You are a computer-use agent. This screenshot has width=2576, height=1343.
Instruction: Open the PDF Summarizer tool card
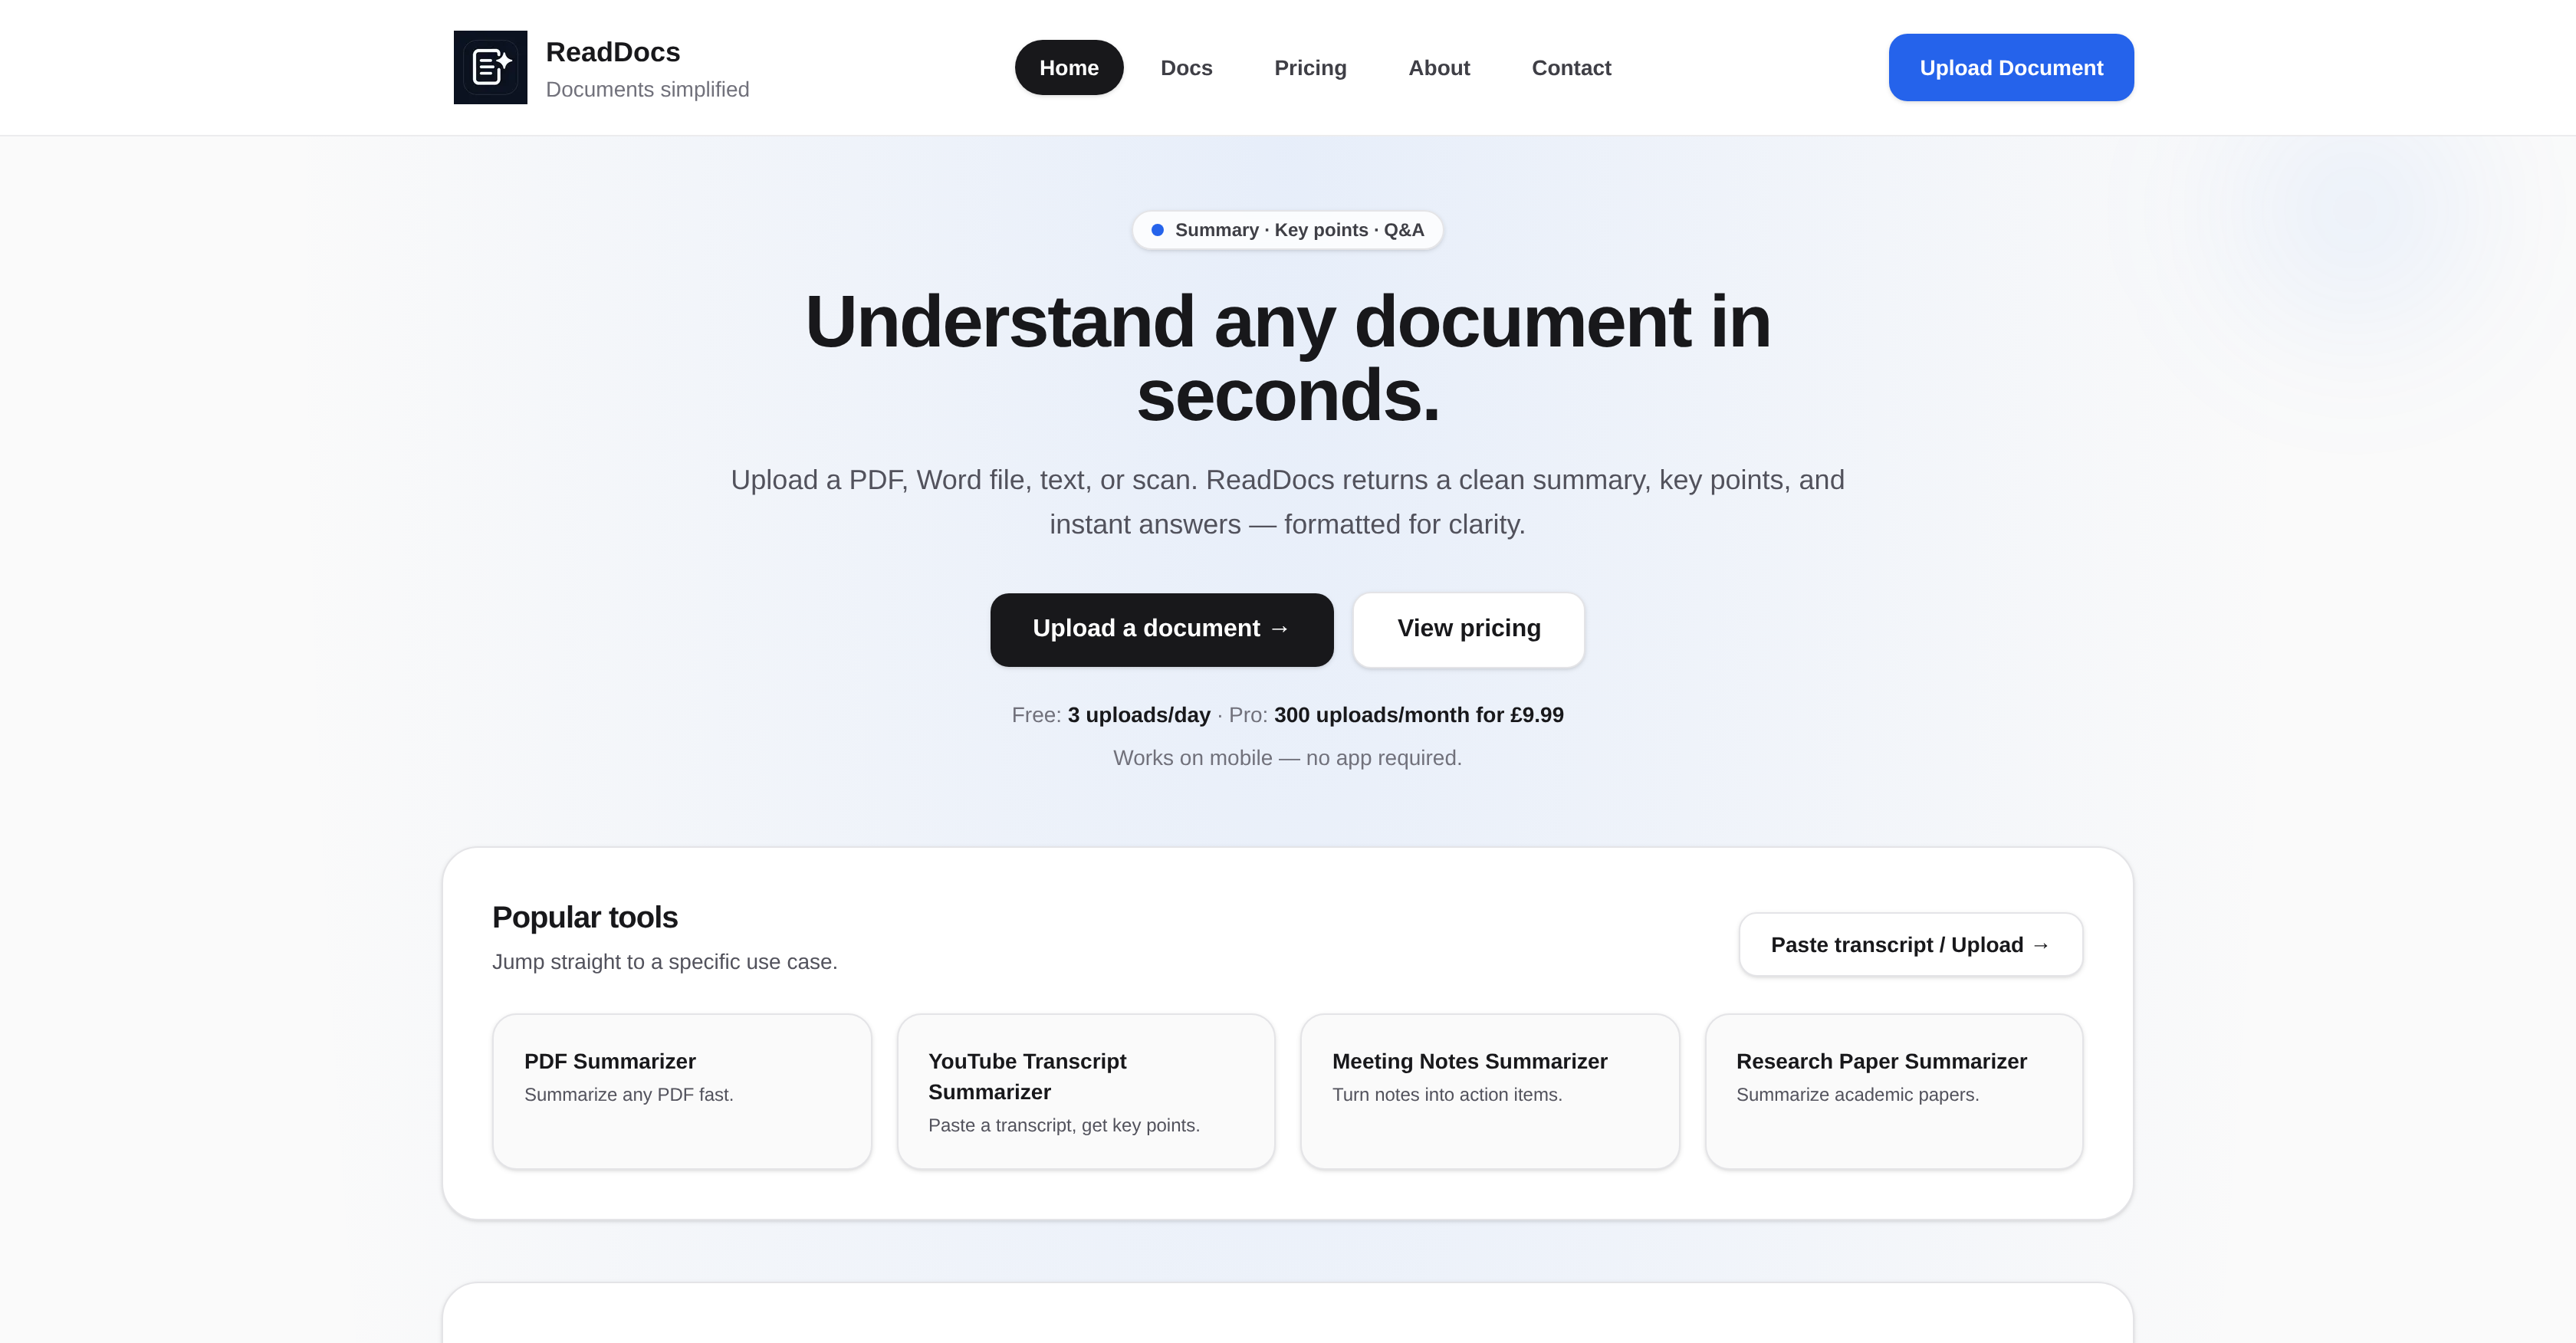coord(681,1090)
